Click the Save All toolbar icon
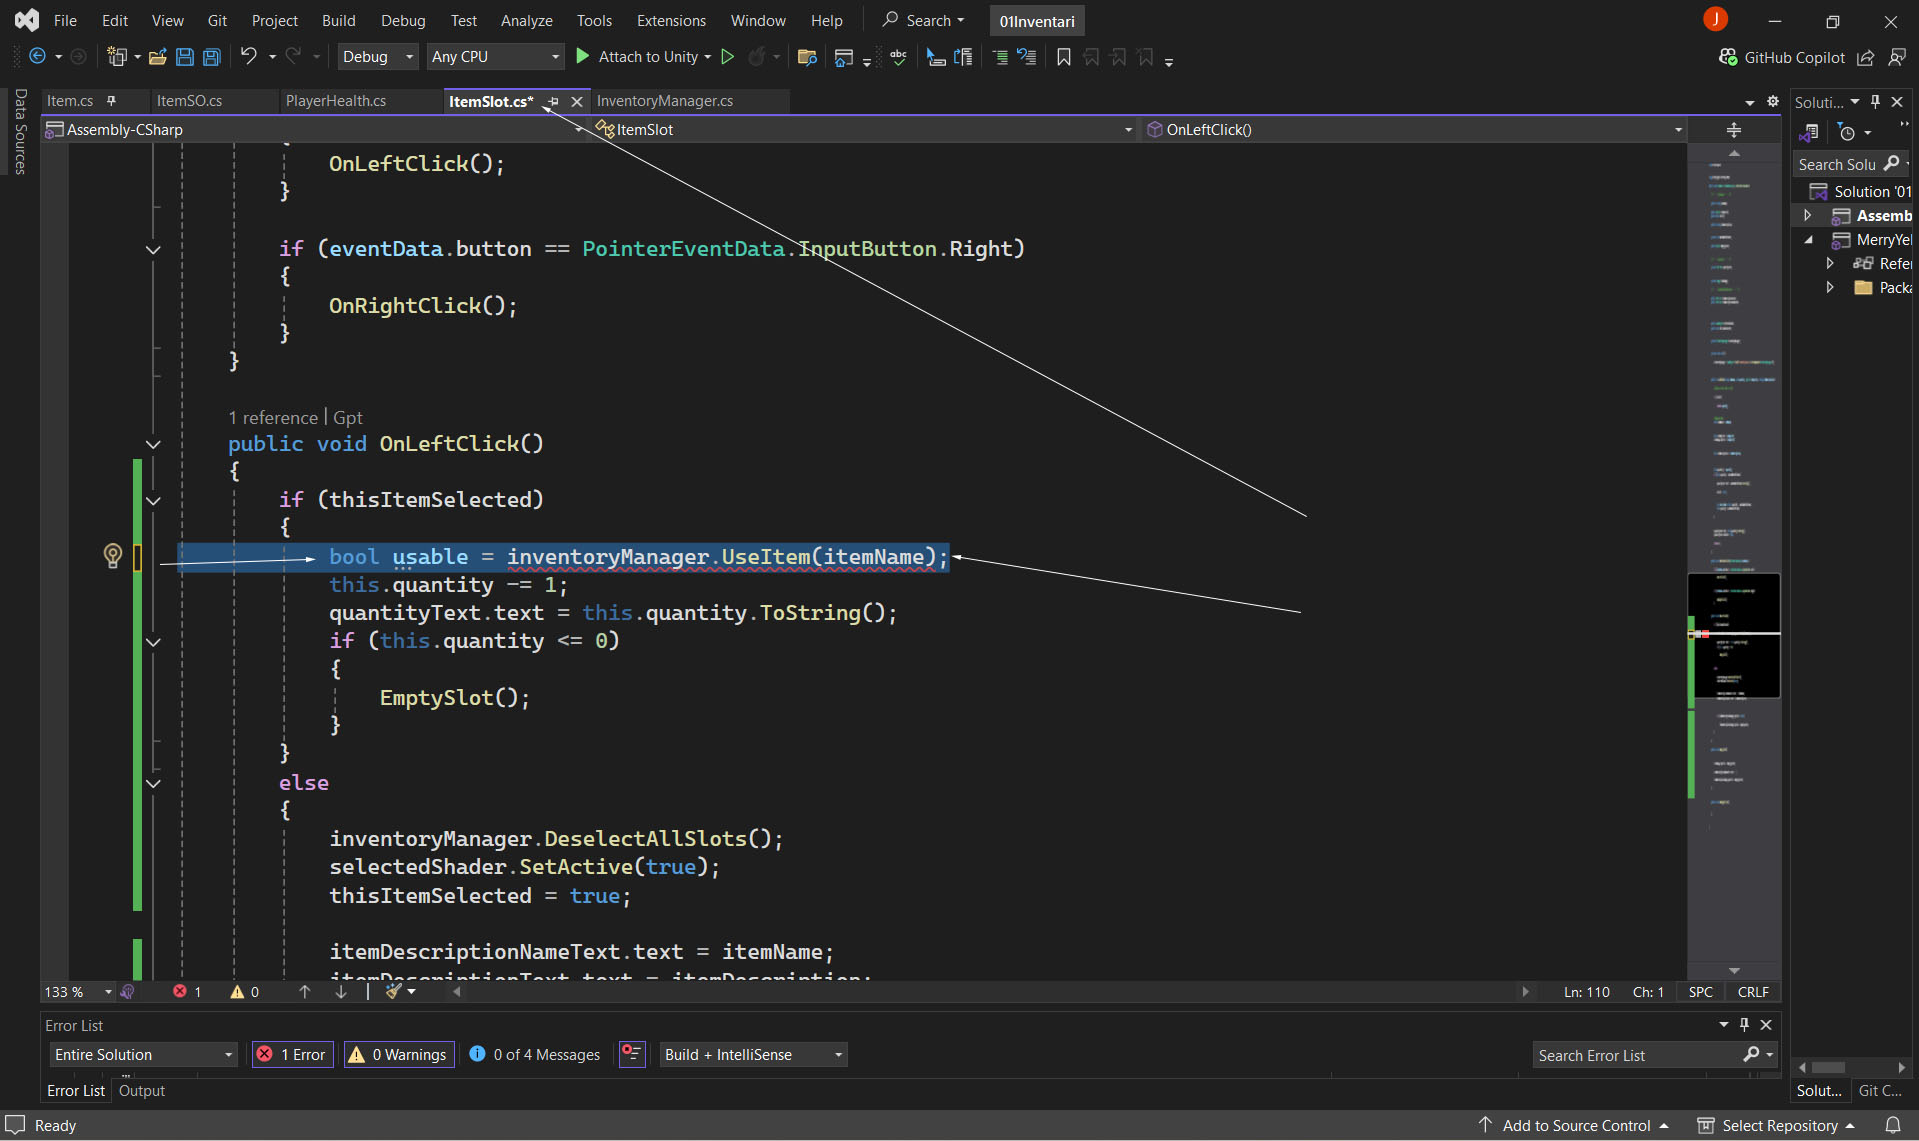 (212, 57)
